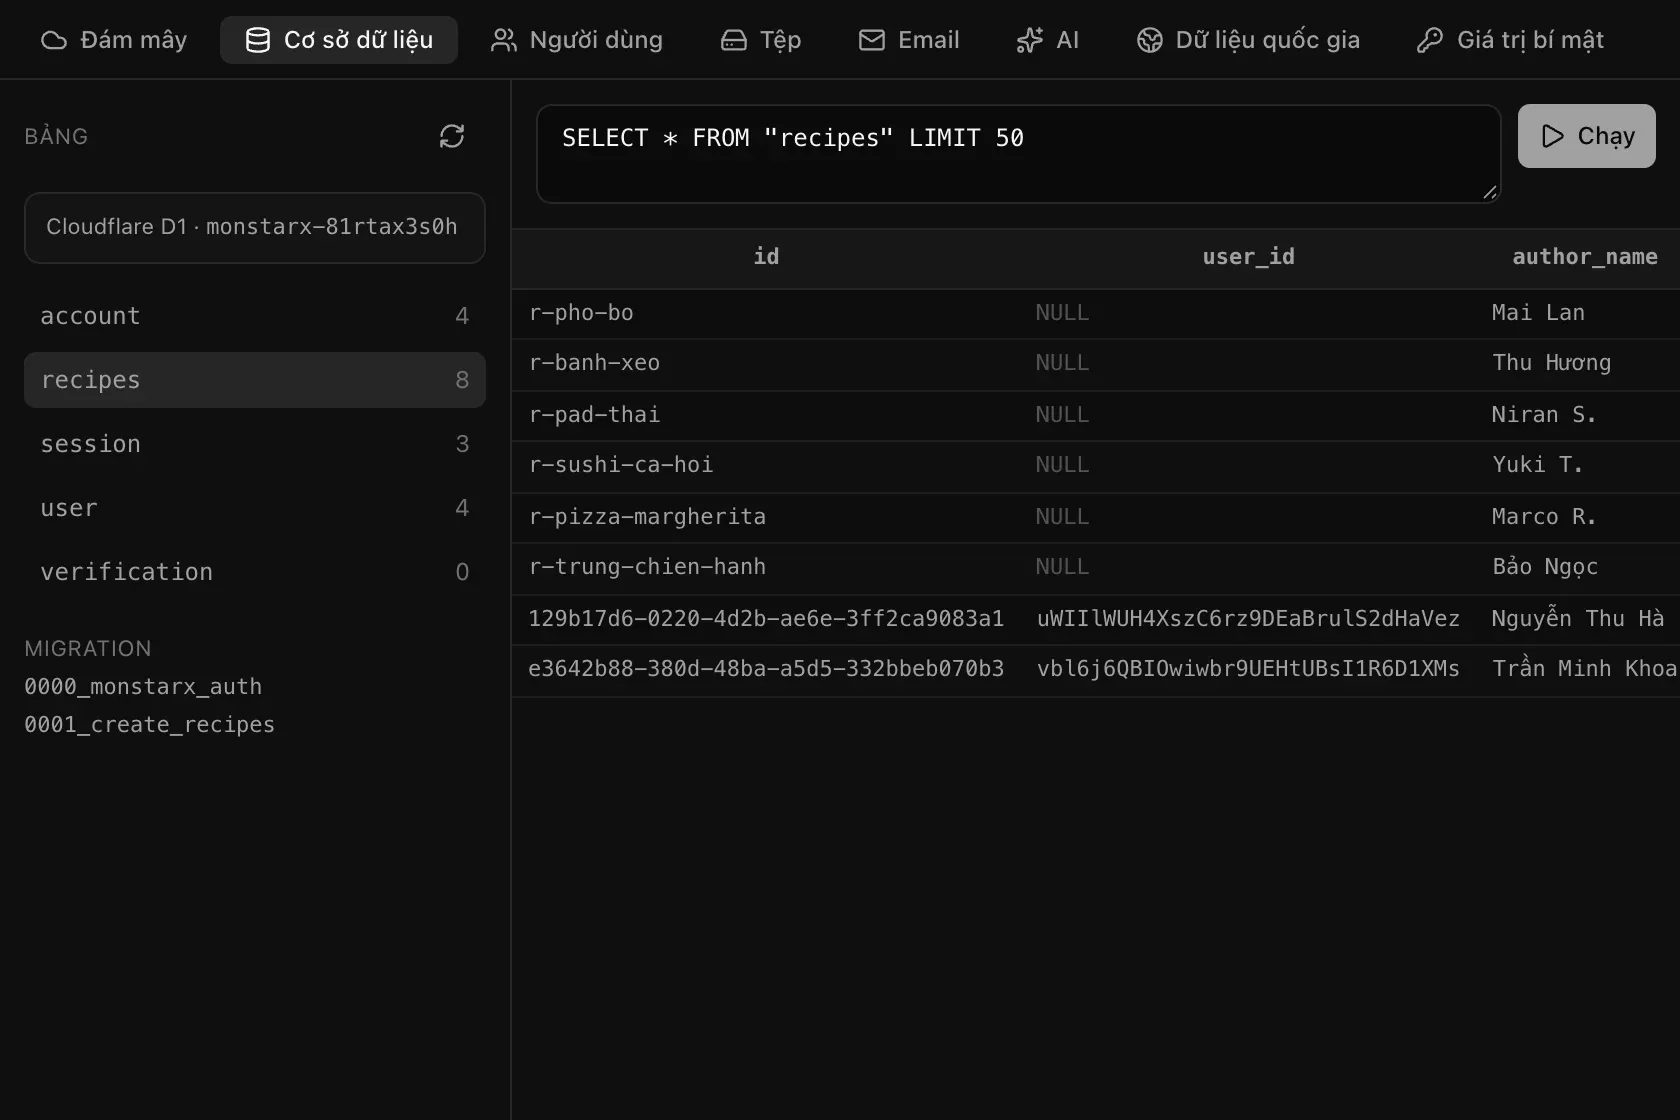Select the account table

click(255, 316)
